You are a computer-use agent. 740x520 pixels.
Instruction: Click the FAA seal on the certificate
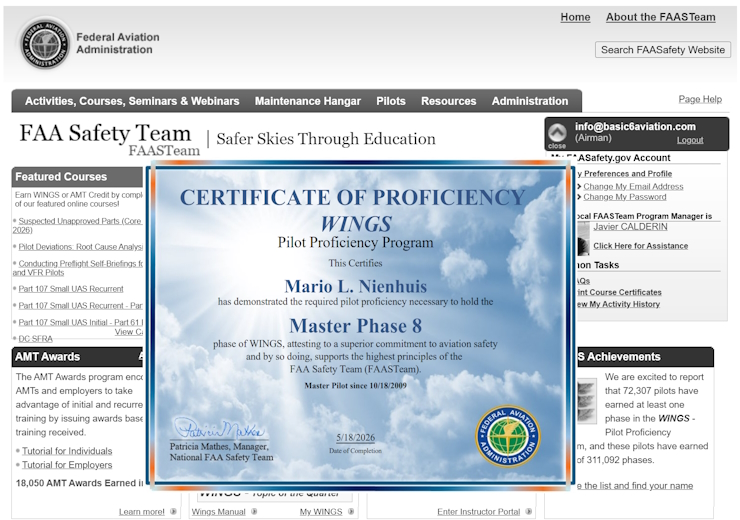tap(508, 436)
